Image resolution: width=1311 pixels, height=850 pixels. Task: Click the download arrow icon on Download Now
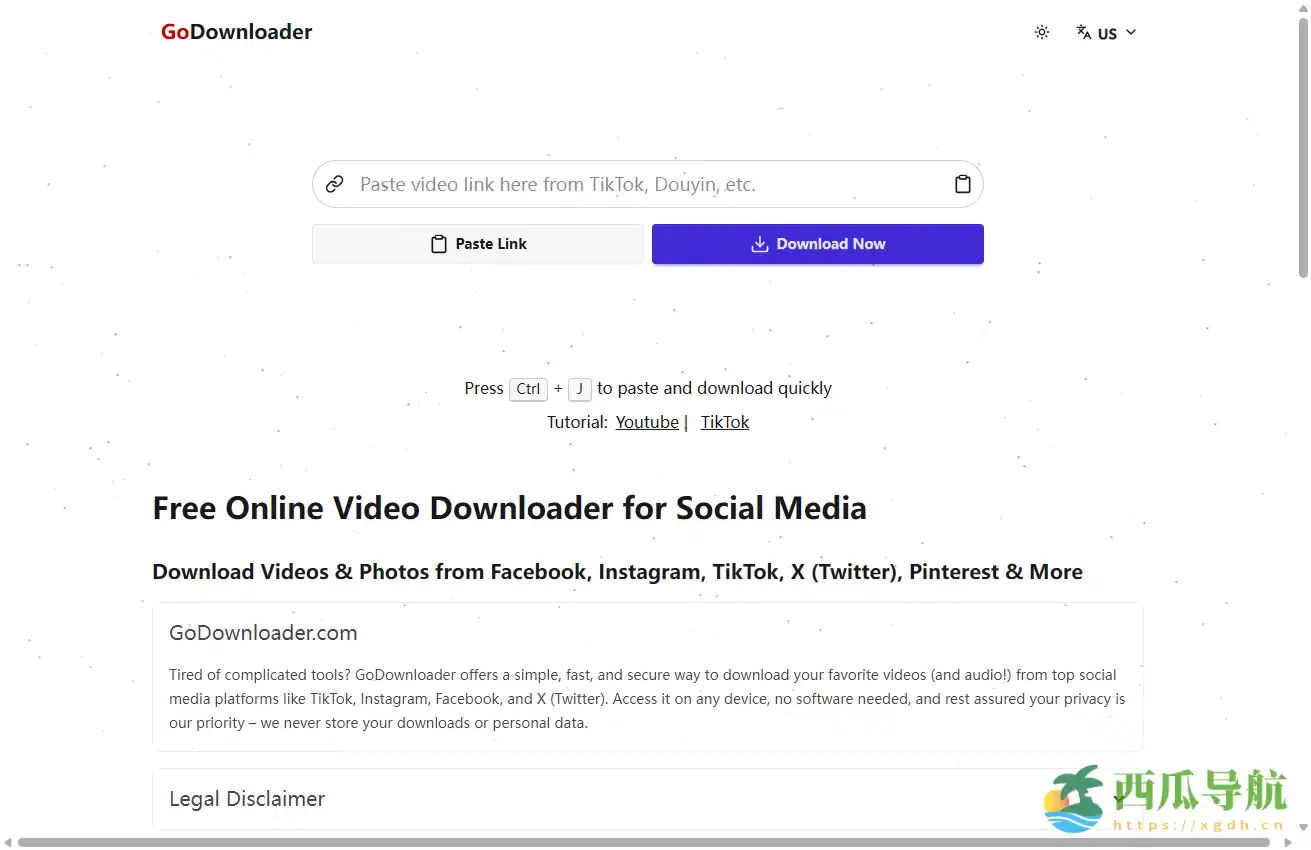[759, 243]
